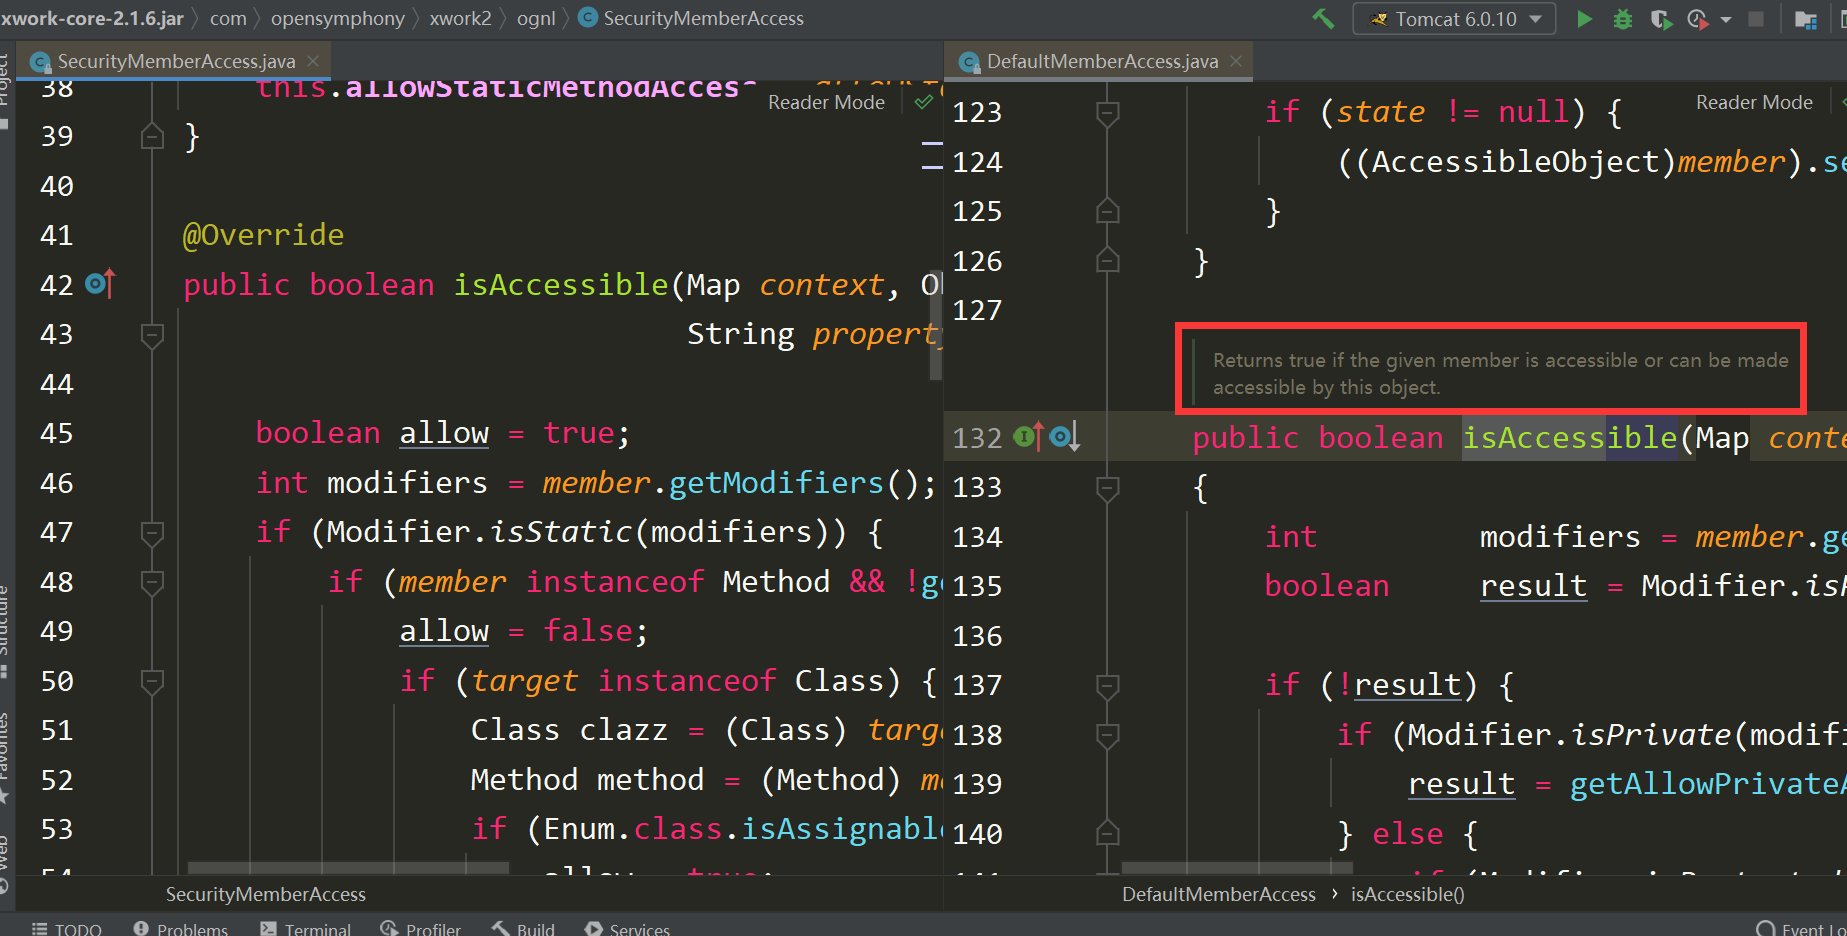1847x936 pixels.
Task: Click the isAccessible method name on line 132
Action: pos(1569,437)
